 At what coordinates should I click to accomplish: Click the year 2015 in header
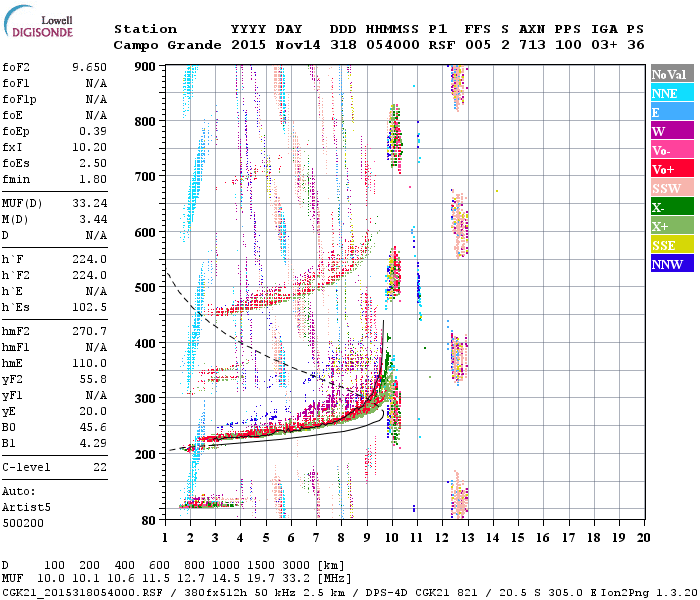(x=248, y=45)
